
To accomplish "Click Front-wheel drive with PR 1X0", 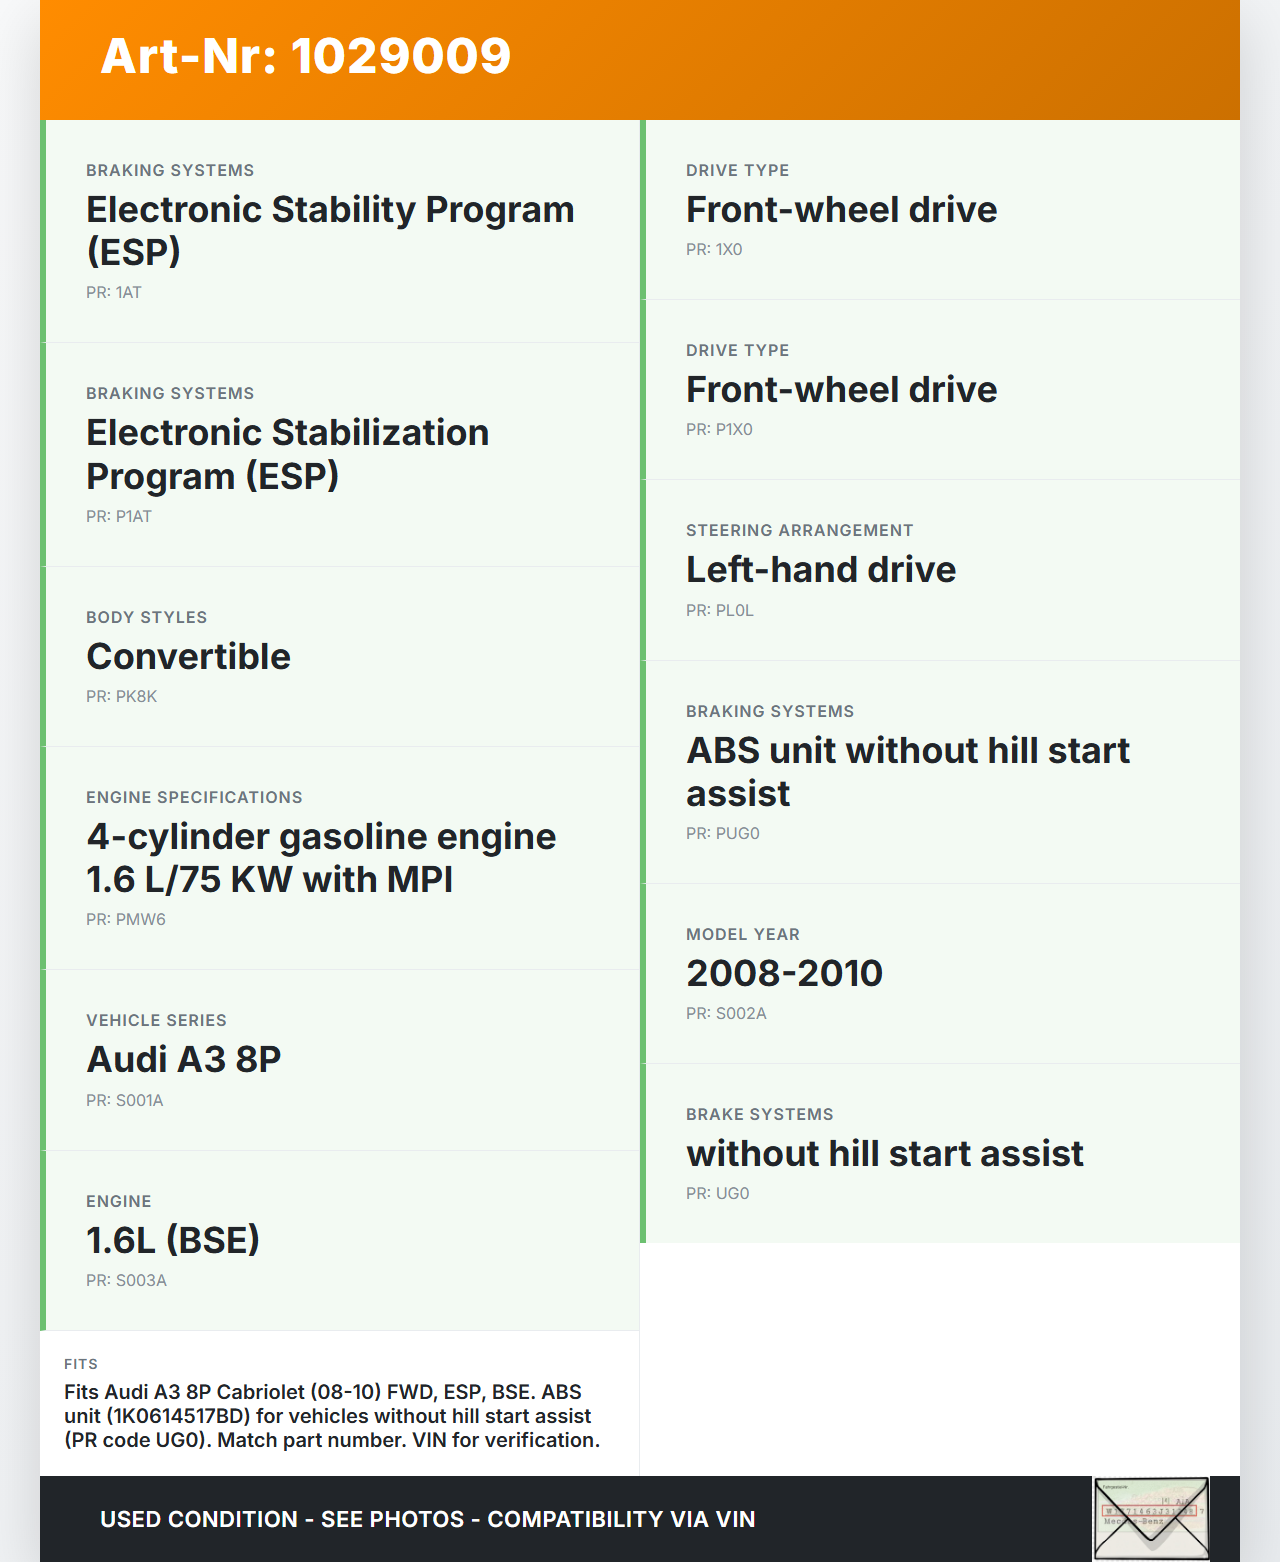I will tap(940, 210).
